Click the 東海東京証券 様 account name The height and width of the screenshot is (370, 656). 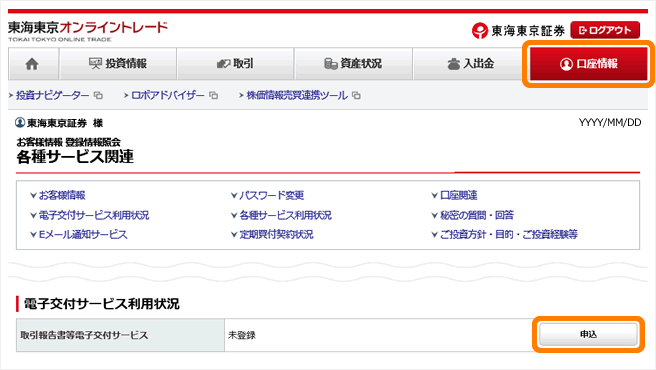(65, 123)
